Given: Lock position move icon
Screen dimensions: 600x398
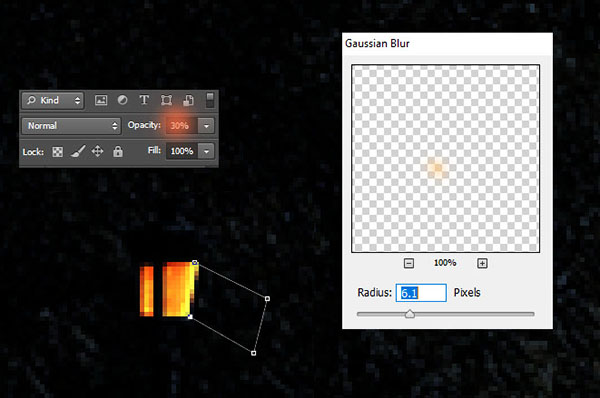Looking at the screenshot, I should pyautogui.click(x=98, y=151).
